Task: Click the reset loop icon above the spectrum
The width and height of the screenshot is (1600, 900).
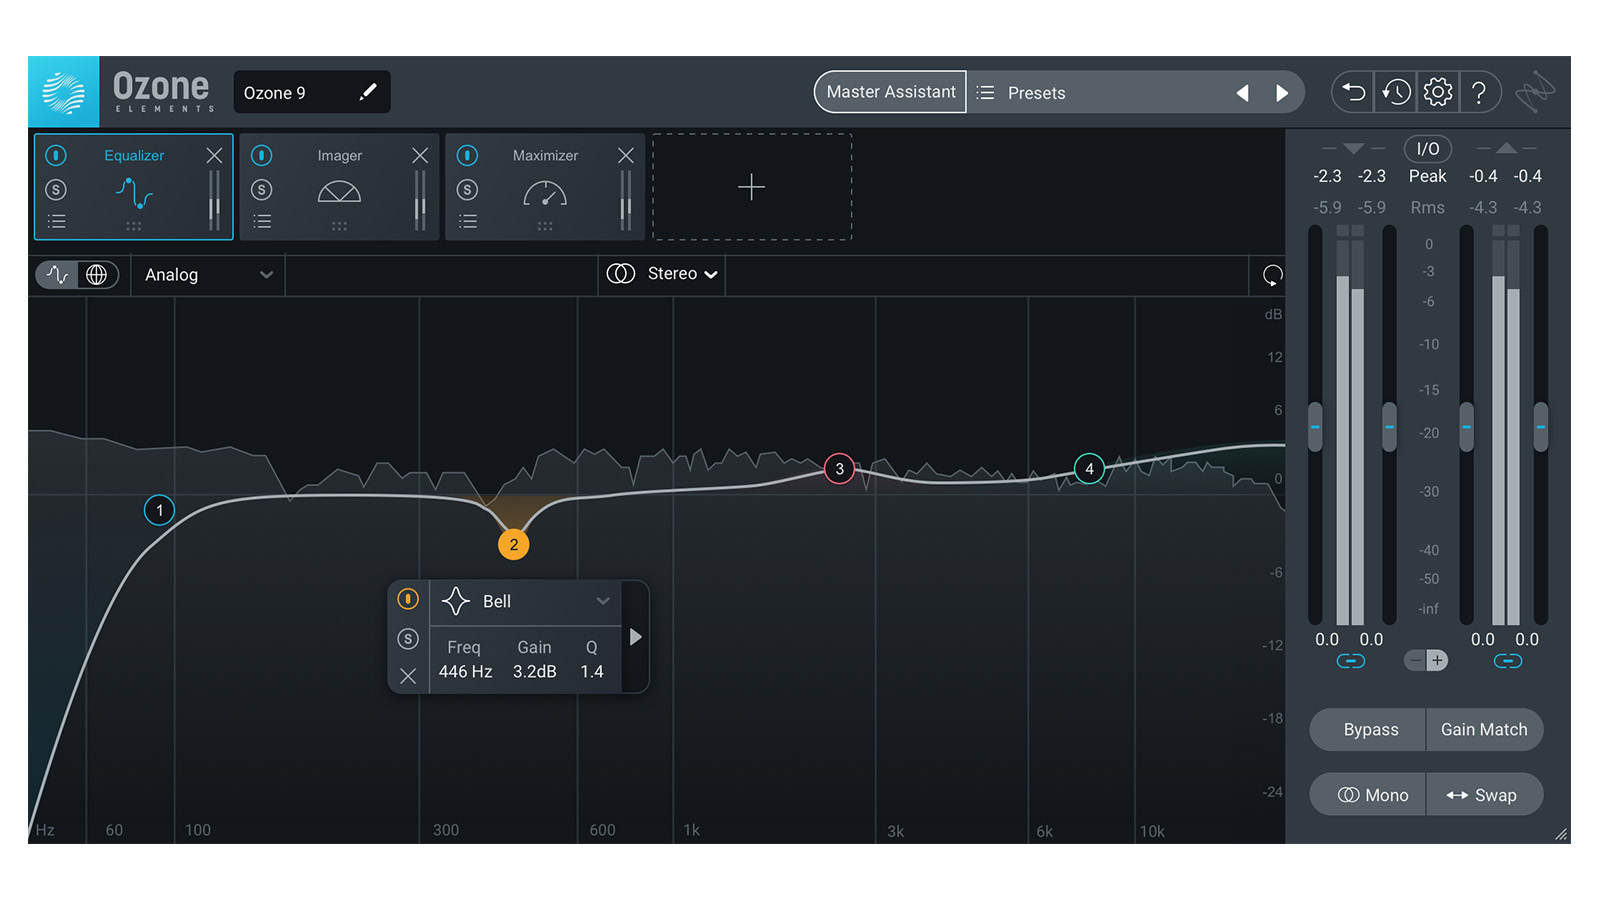Action: pos(1272,275)
